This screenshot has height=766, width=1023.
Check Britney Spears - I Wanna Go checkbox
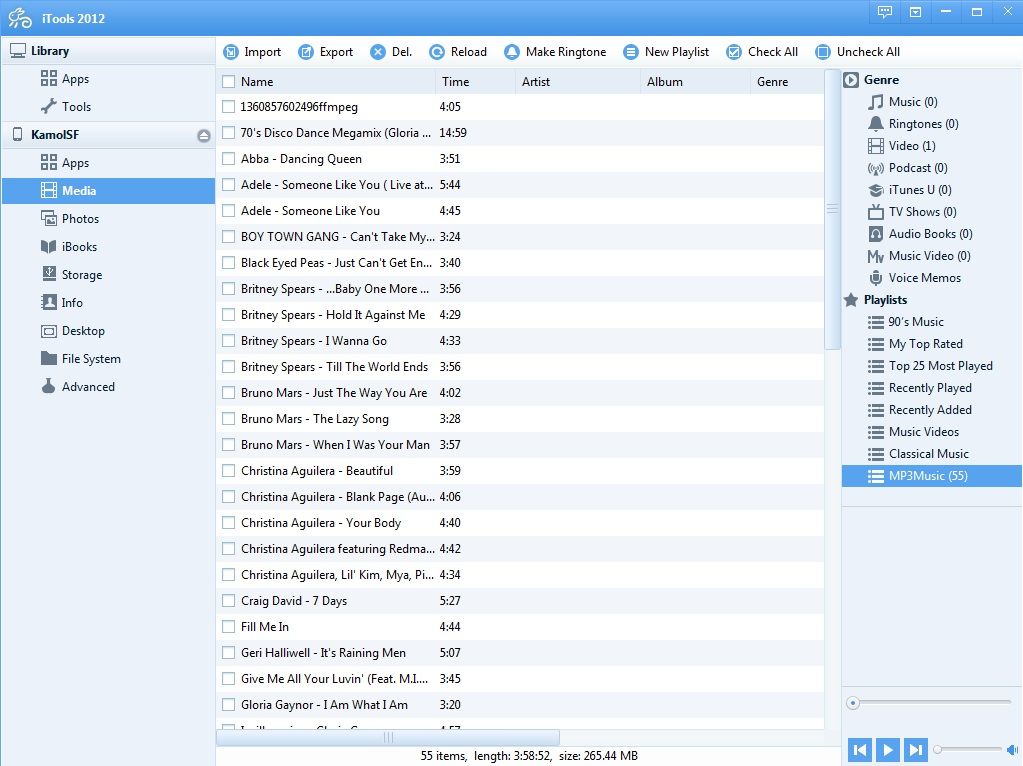[x=228, y=341]
